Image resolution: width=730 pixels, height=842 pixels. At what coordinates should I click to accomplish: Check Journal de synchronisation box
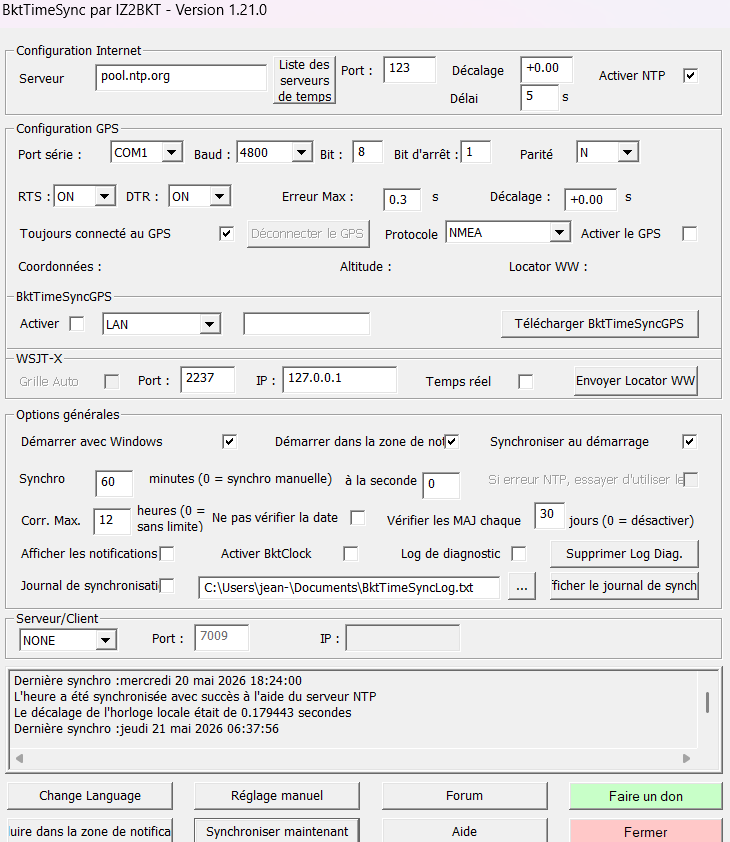click(x=167, y=586)
